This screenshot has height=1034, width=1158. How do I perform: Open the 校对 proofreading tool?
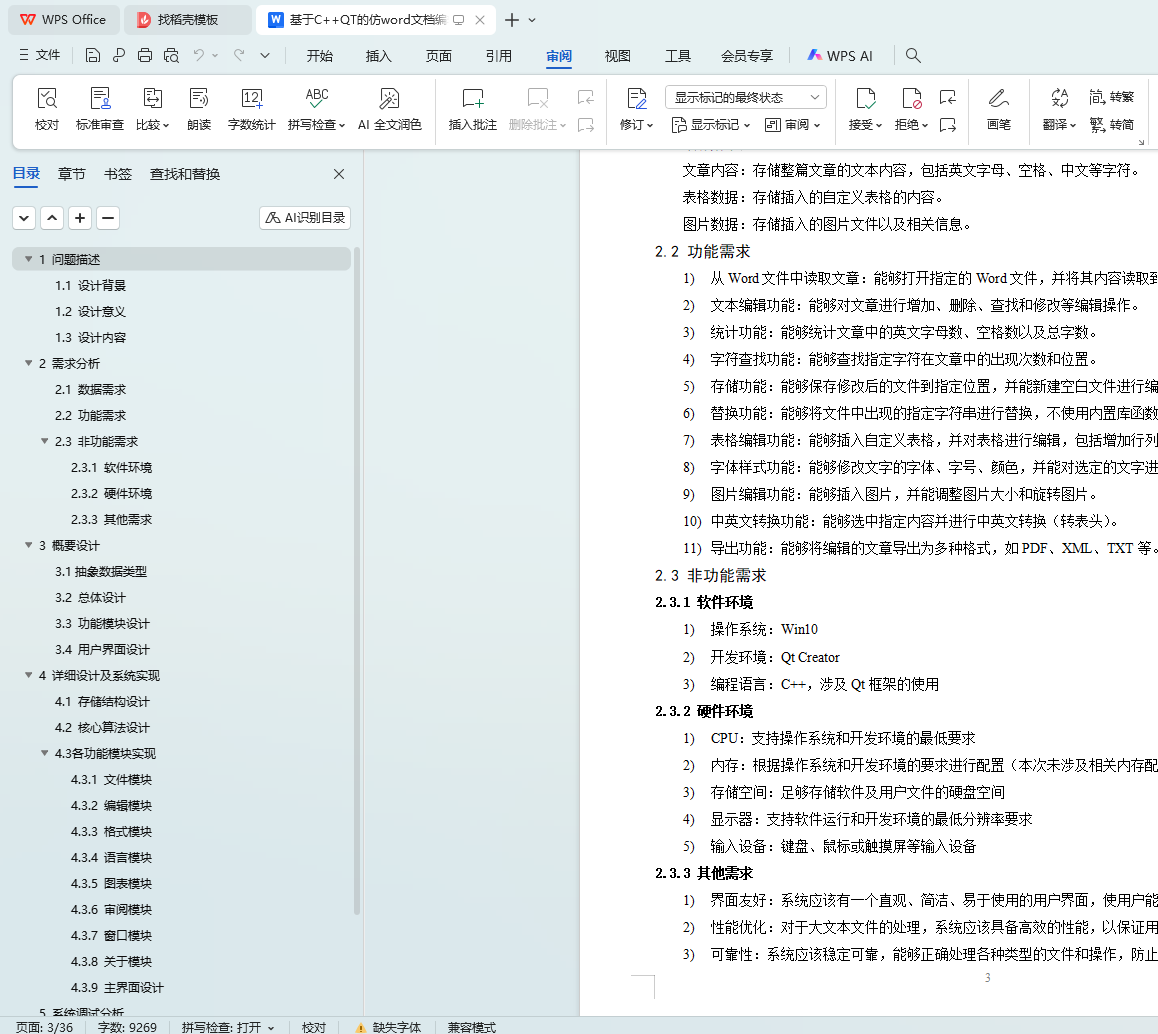[x=47, y=109]
